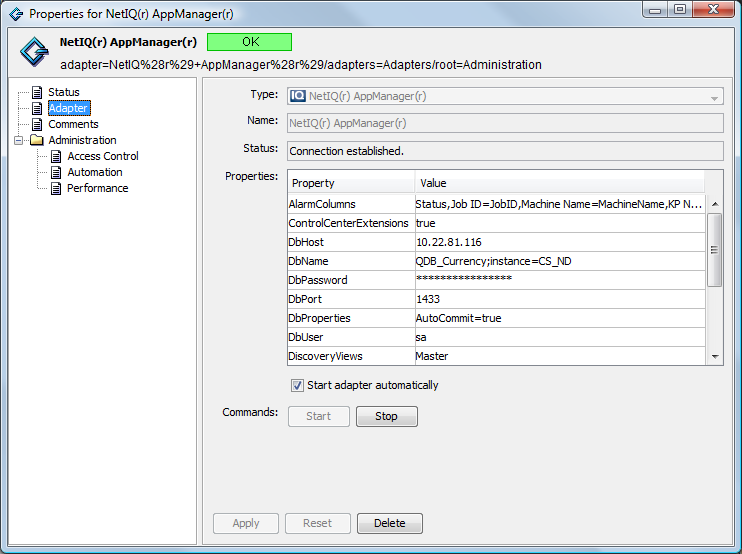Click the Delete button
Screen dimensions: 742x554
click(x=390, y=523)
